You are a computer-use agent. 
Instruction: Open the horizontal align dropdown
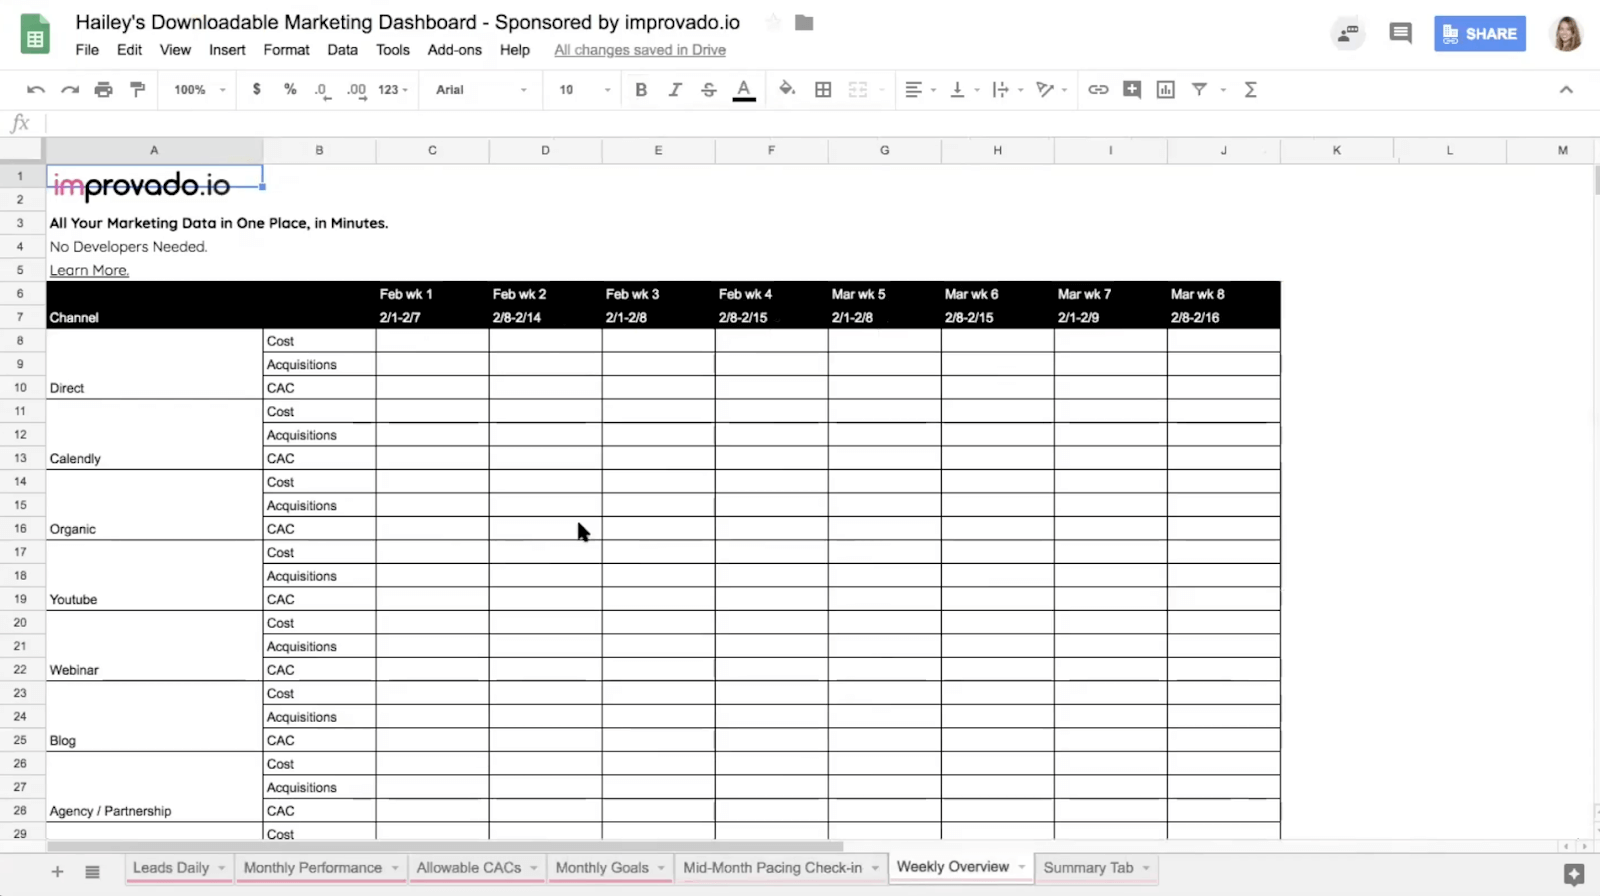920,90
